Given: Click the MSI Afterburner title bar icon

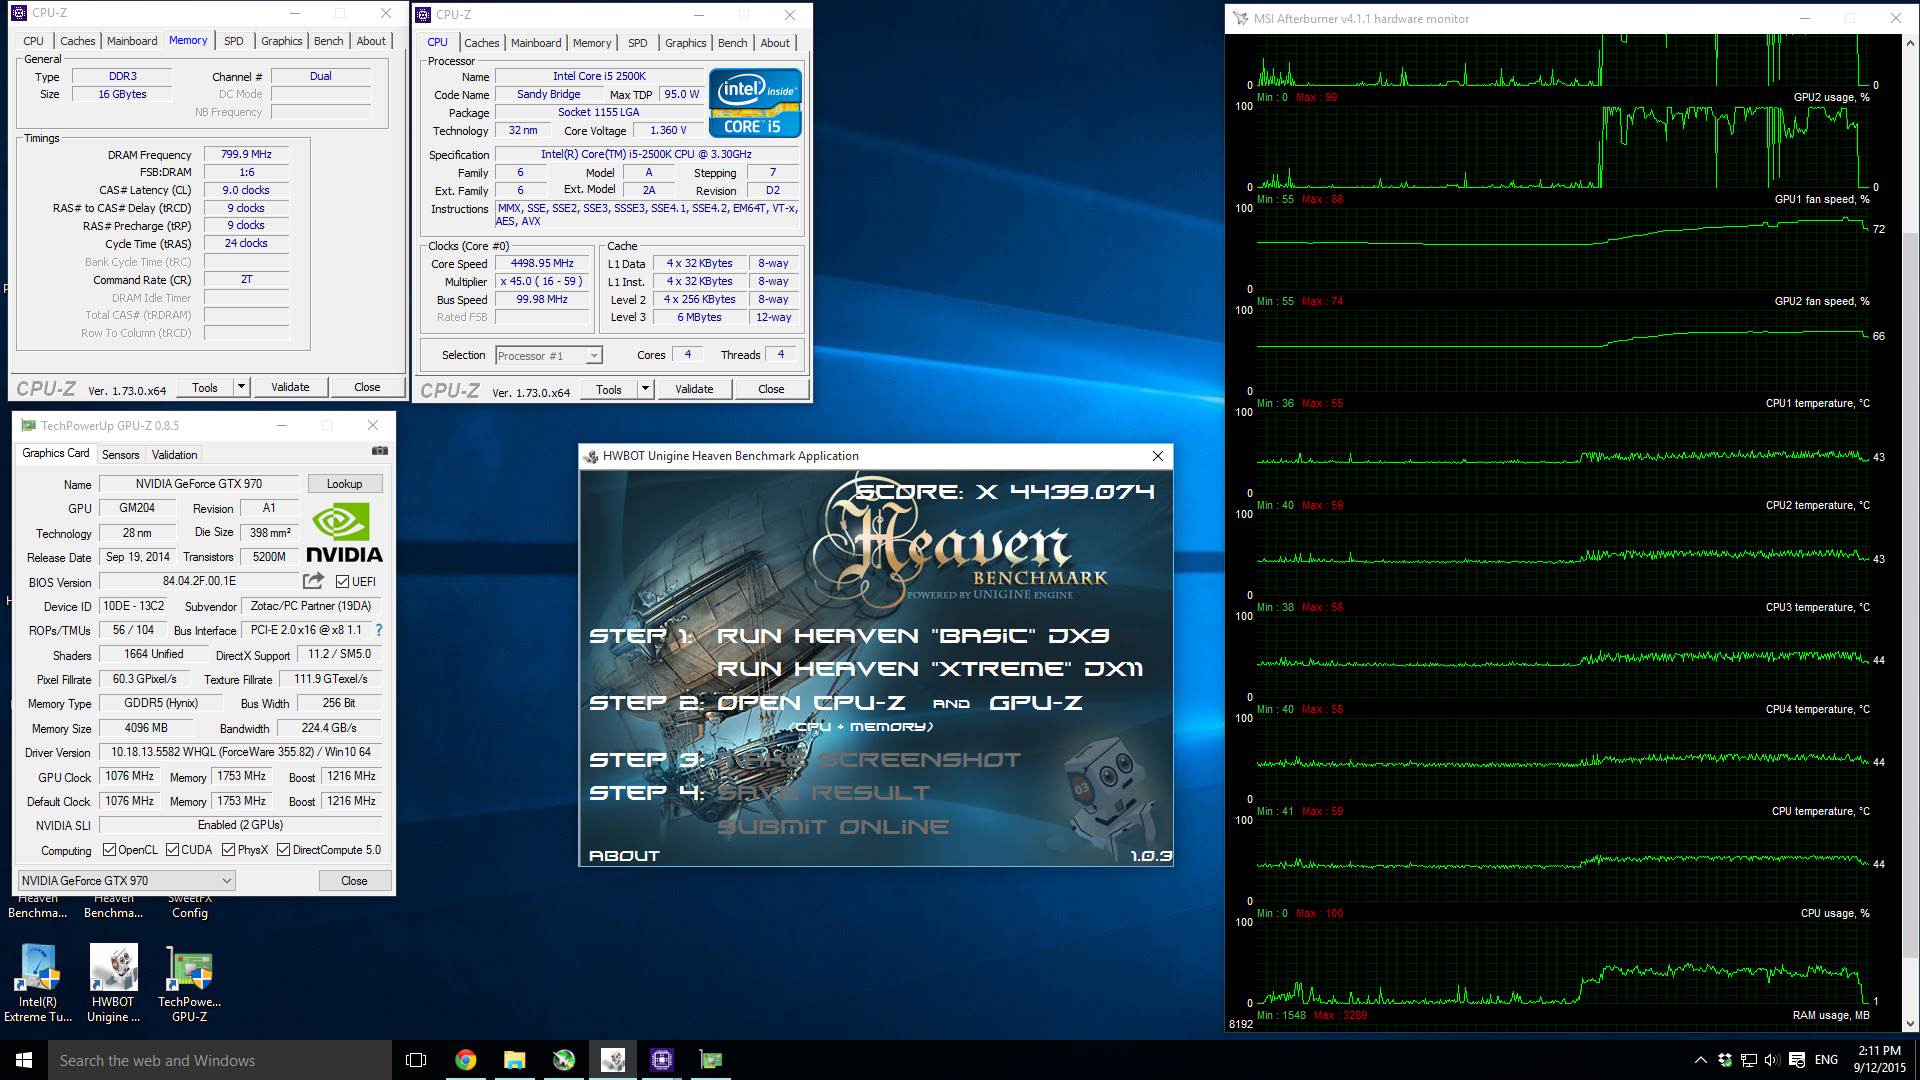Looking at the screenshot, I should click(1241, 18).
